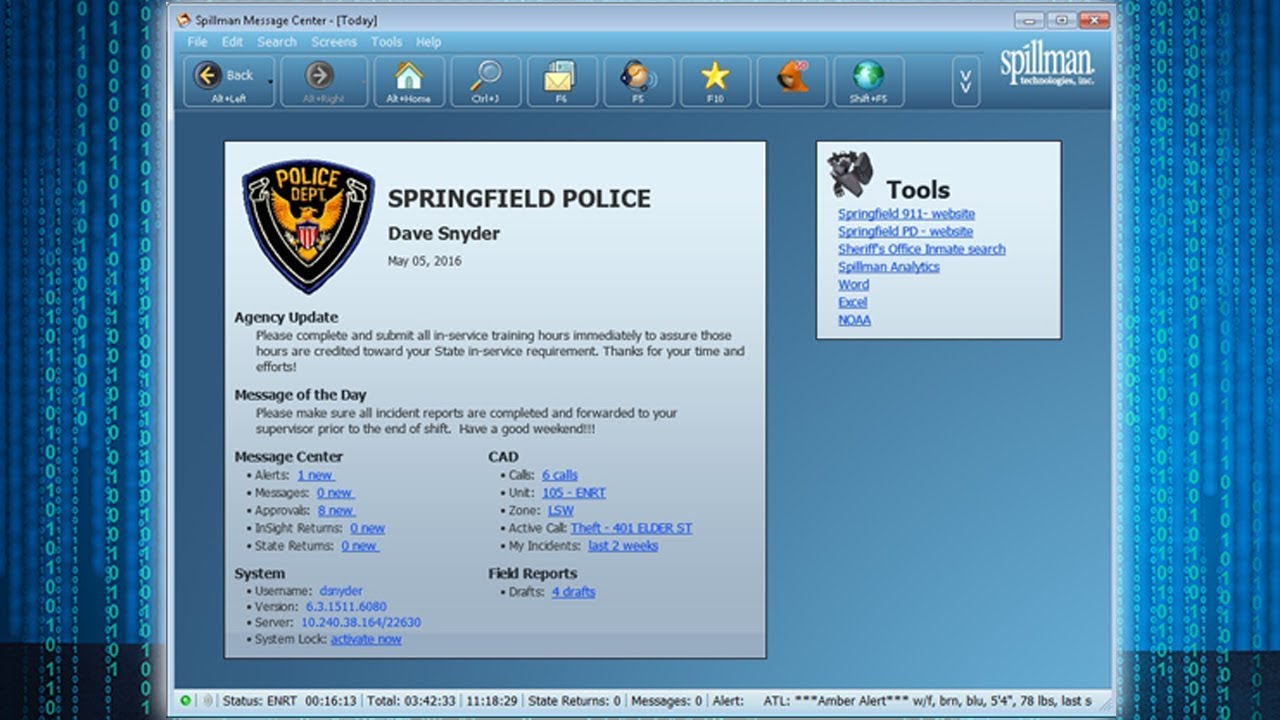Viewport: 1280px width, 720px height.
Task: View the 1 new Alerts link
Action: click(316, 475)
